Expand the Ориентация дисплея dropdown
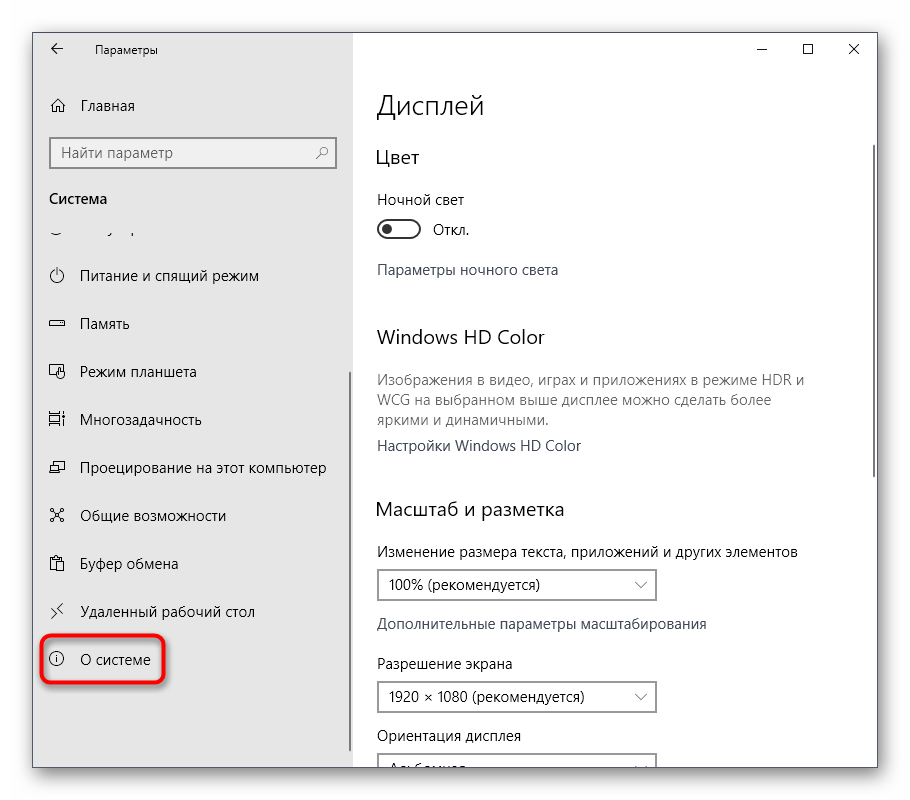 tap(516, 762)
